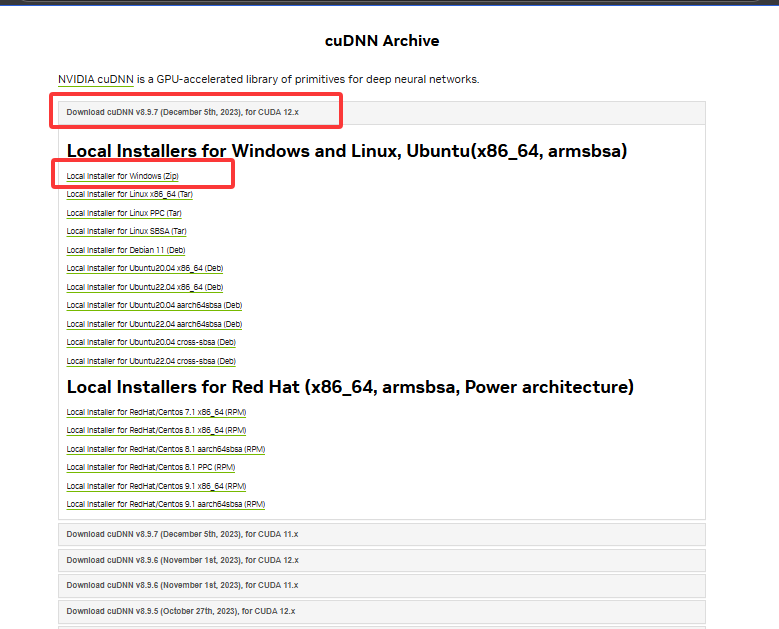779x629 pixels.
Task: Open RedHat/Centos 8.1 PPC (RPM) link
Action: tap(151, 468)
